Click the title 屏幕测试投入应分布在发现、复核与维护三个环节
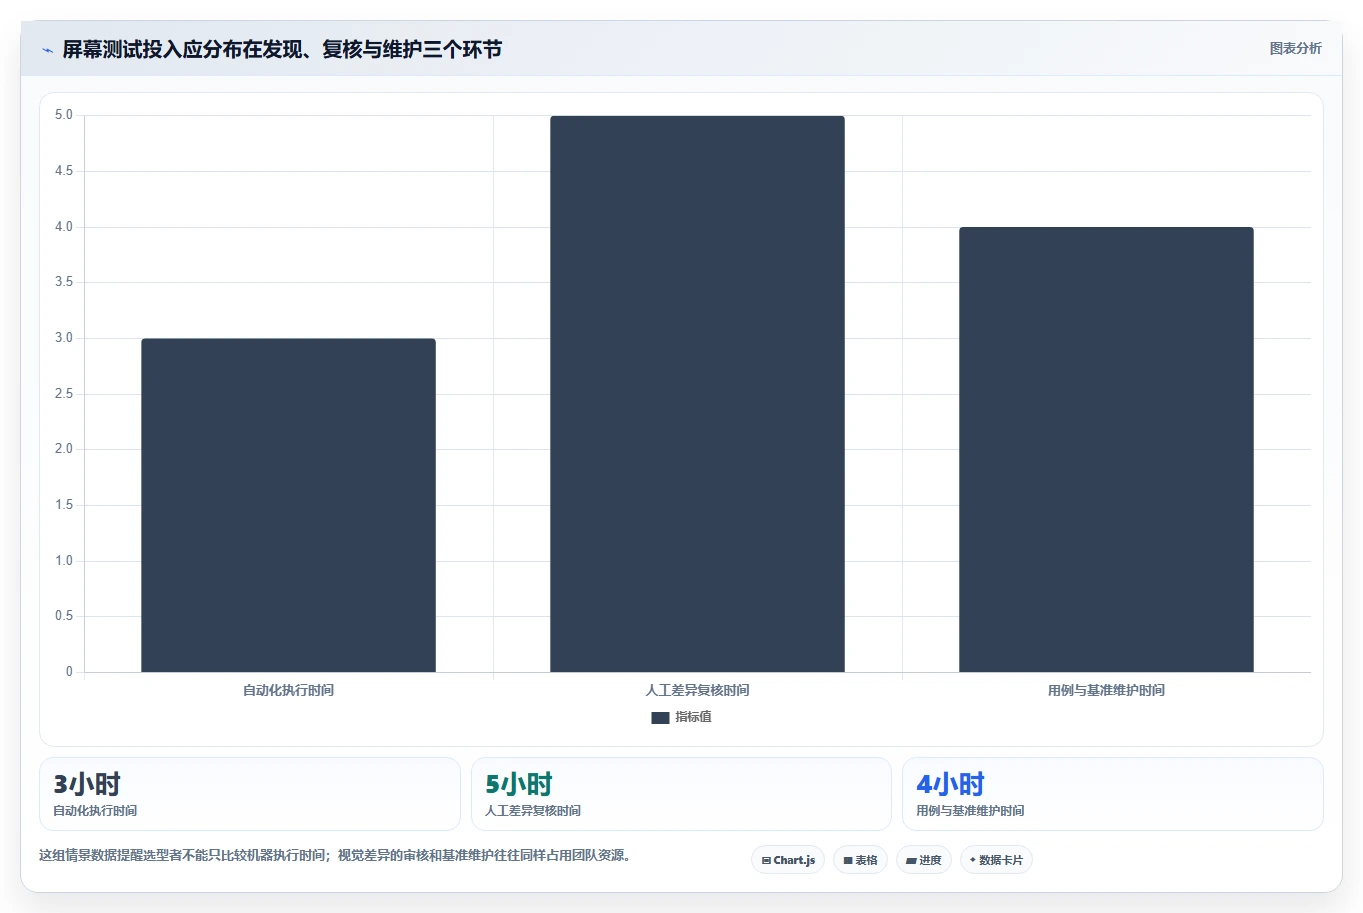Viewport: 1363px width, 913px height. click(282, 49)
